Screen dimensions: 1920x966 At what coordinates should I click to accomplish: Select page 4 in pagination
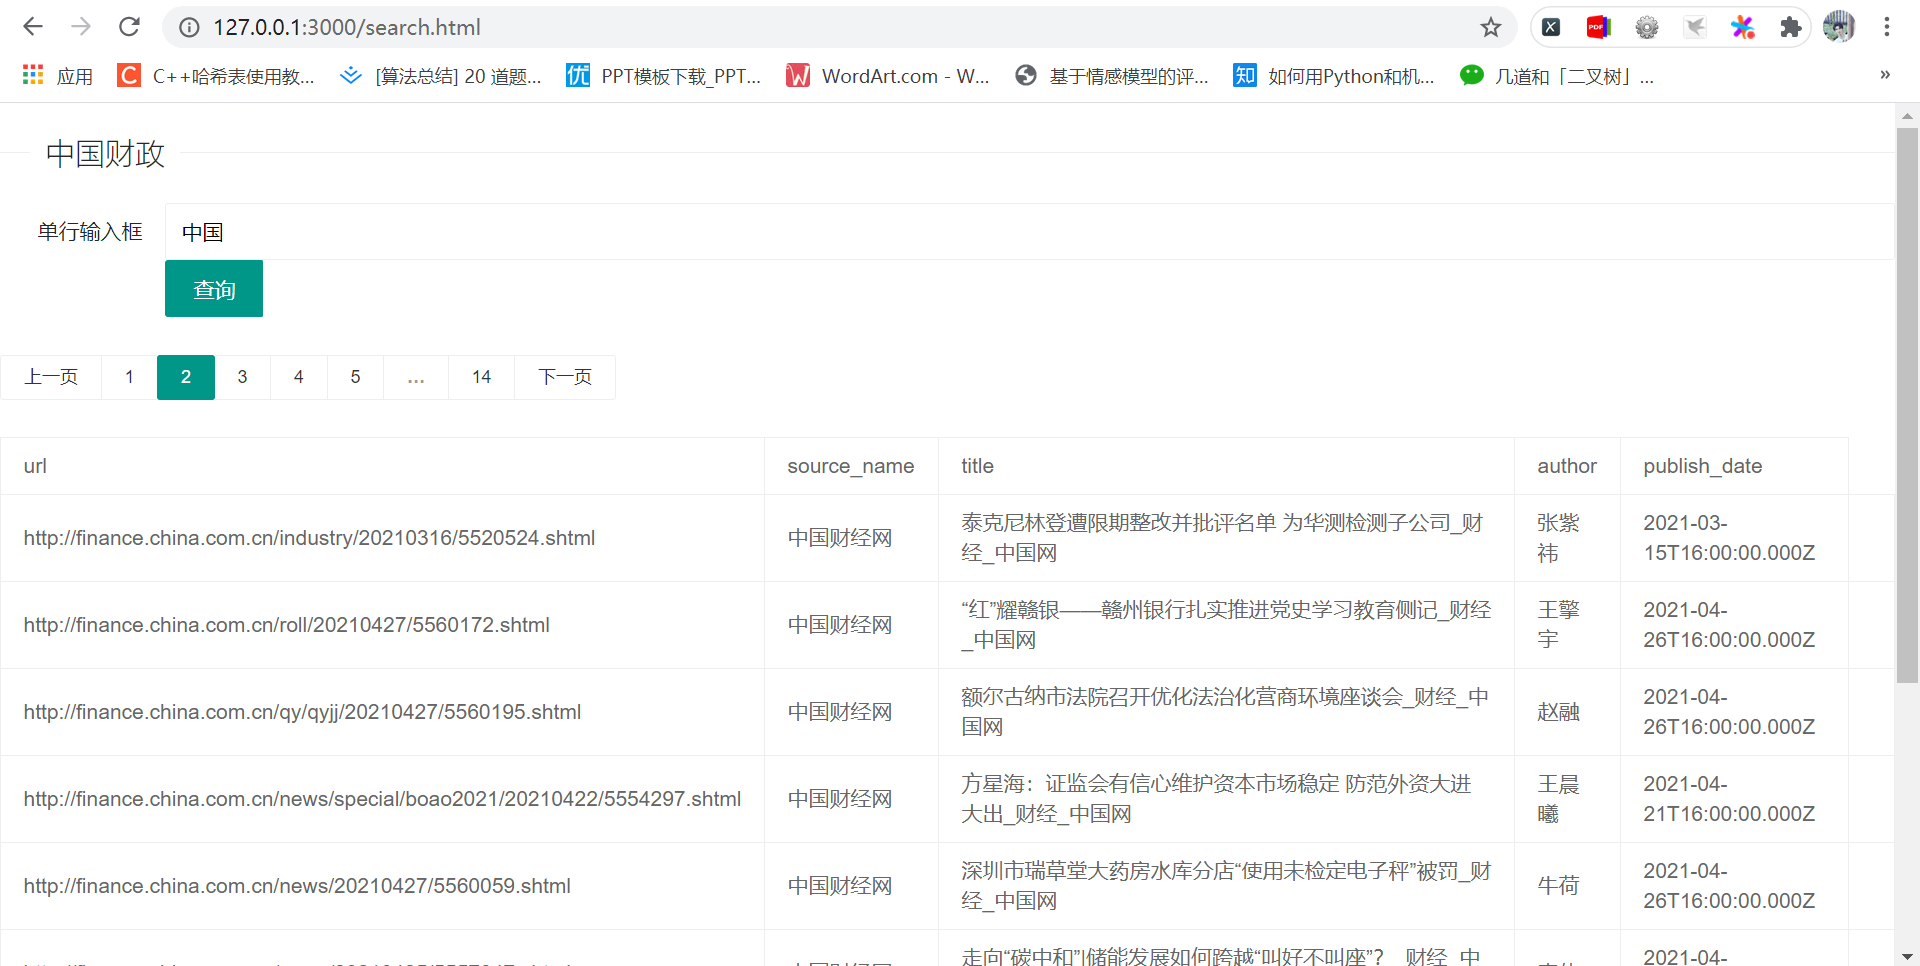pos(298,377)
